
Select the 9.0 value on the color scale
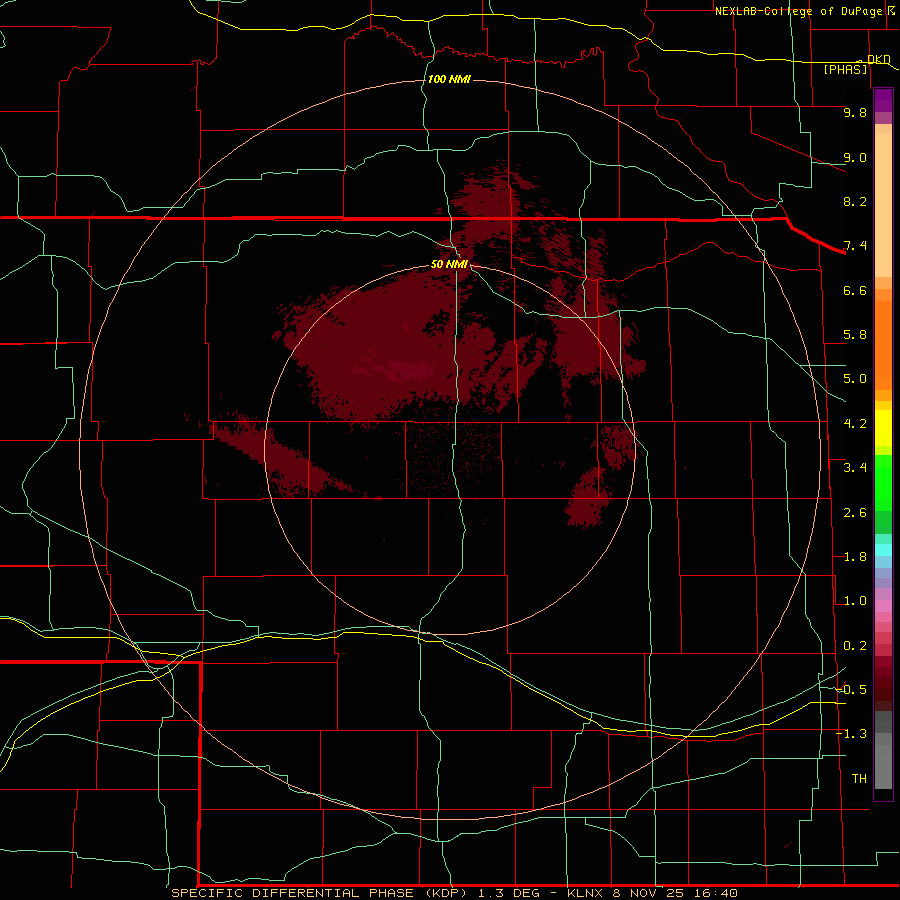click(855, 157)
